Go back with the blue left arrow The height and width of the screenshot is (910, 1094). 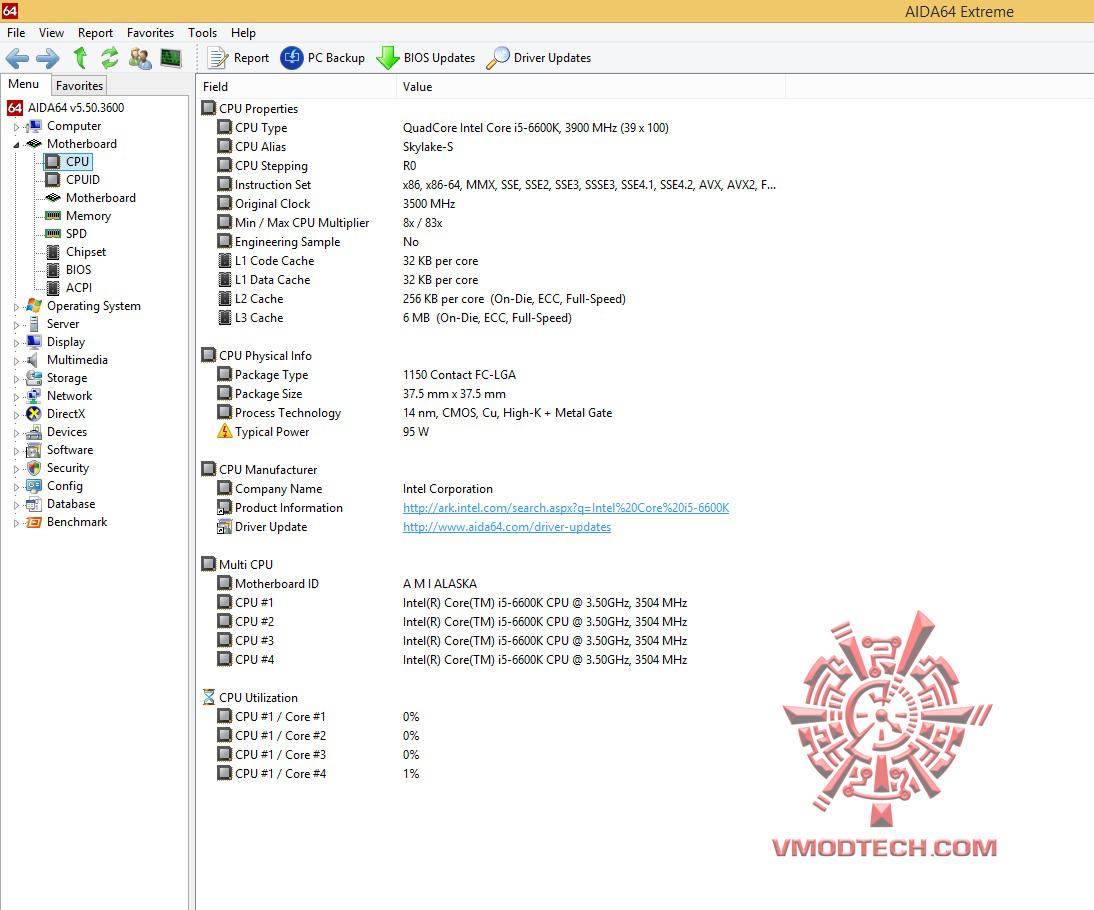(x=17, y=58)
